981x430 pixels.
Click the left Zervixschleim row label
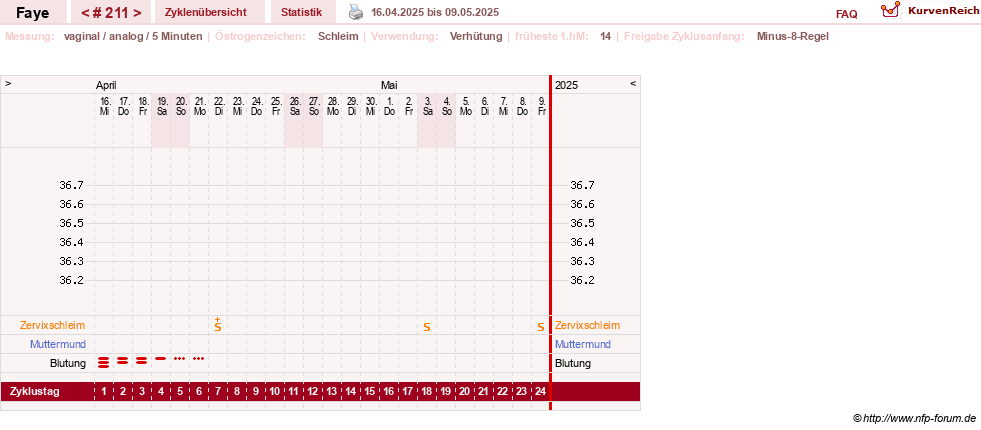click(x=53, y=325)
